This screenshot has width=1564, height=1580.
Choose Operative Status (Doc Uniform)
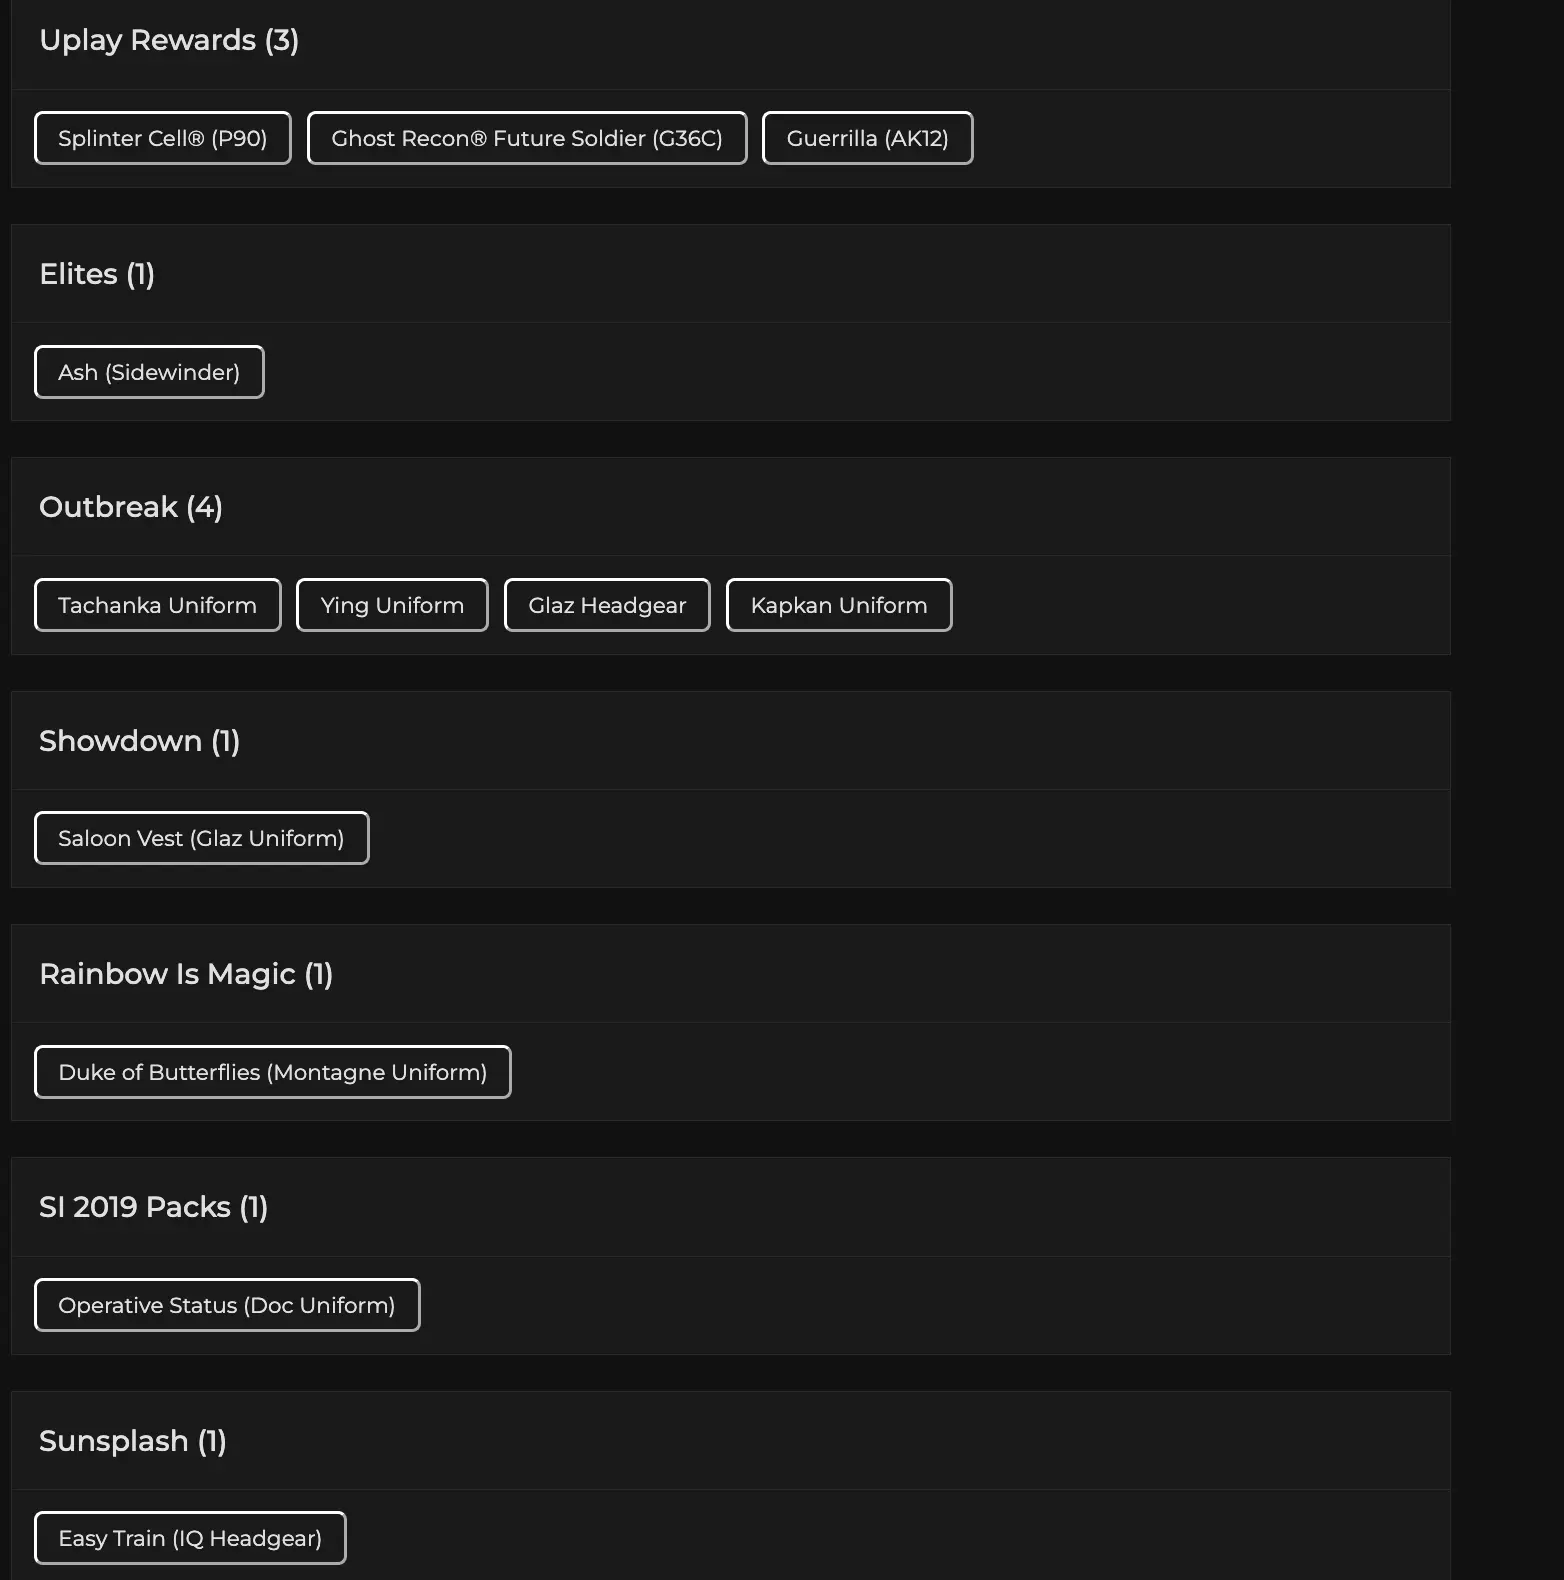[227, 1305]
